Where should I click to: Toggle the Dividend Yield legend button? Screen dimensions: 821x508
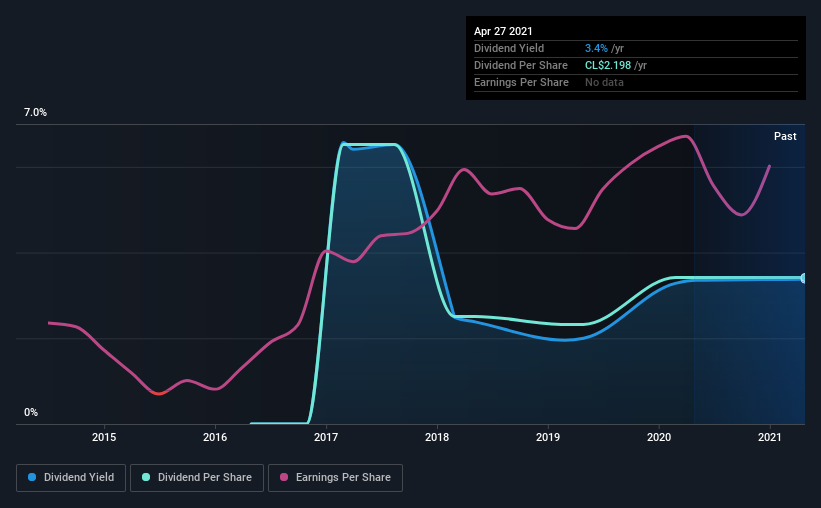point(71,478)
